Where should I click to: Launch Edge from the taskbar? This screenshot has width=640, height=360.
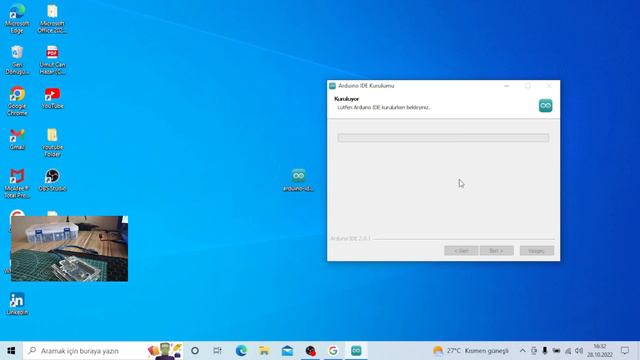(241, 351)
